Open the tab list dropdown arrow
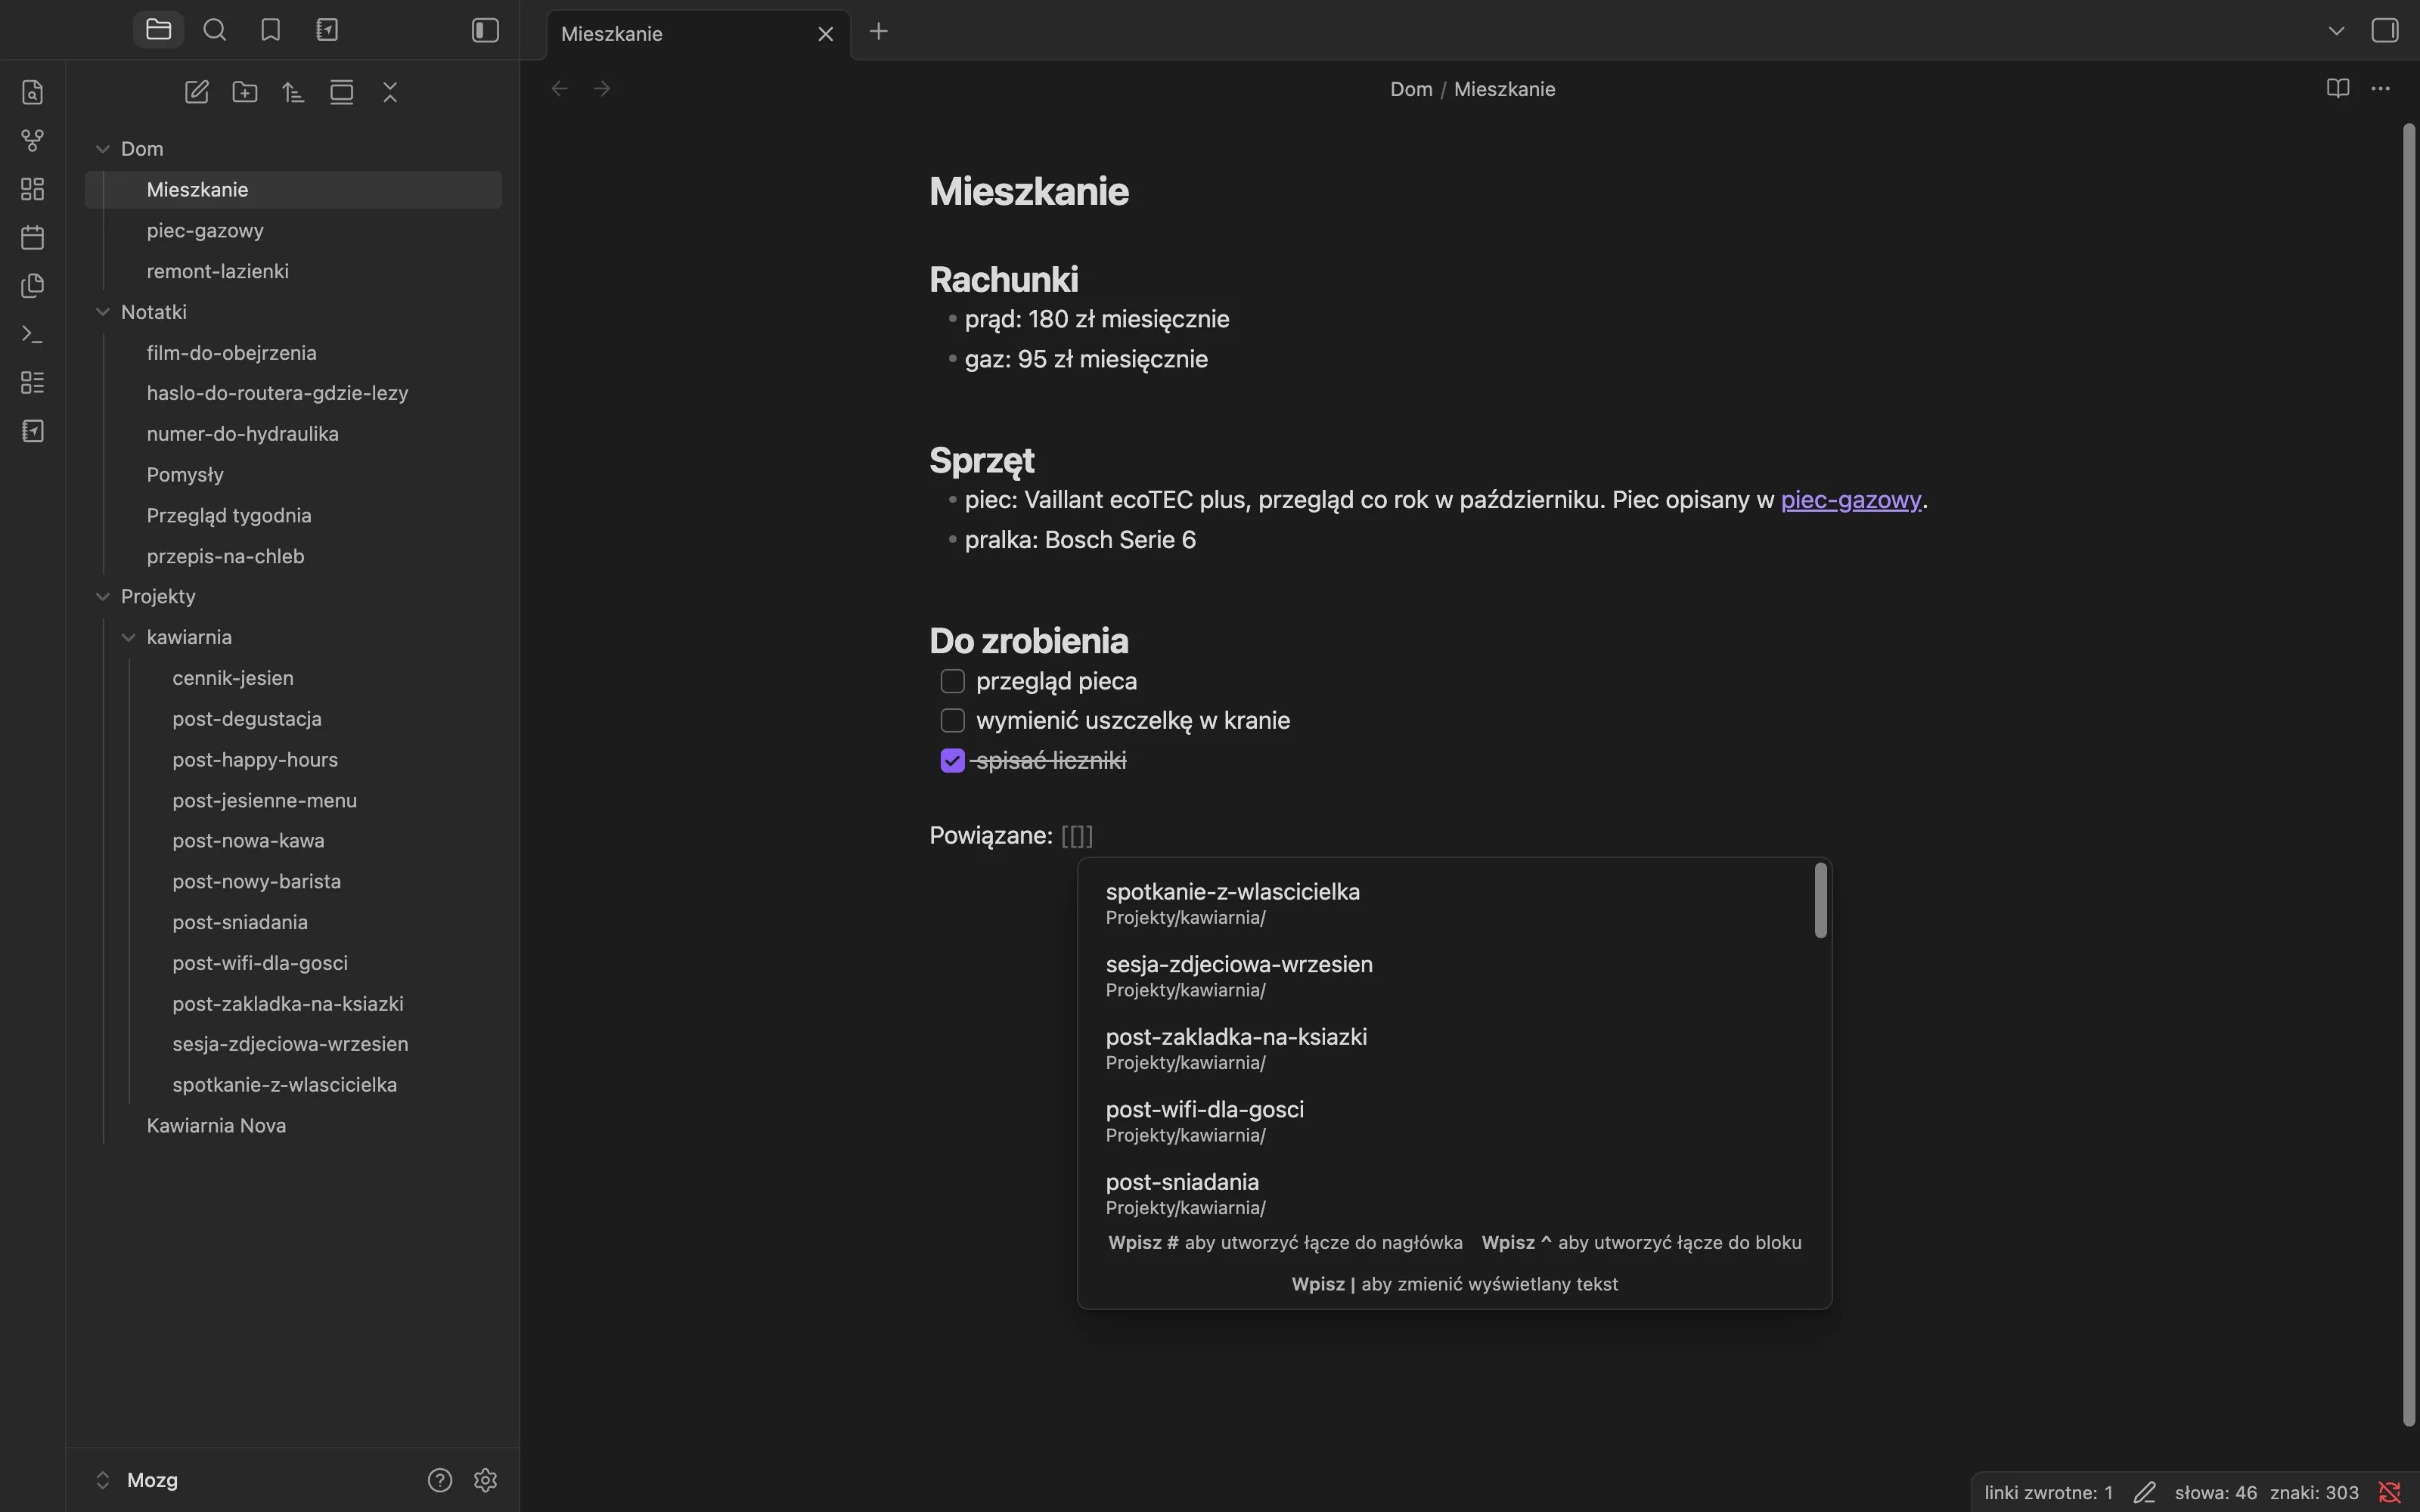The image size is (2420, 1512). (2336, 30)
